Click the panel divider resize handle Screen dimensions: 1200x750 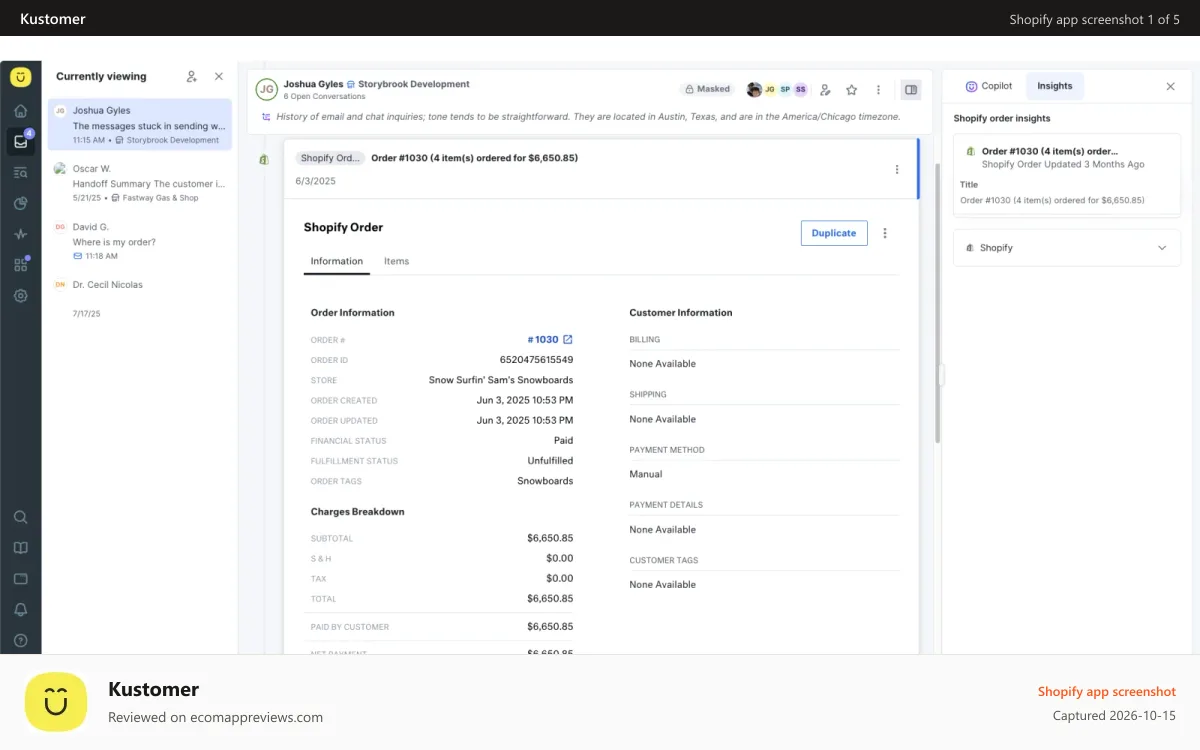(x=941, y=375)
